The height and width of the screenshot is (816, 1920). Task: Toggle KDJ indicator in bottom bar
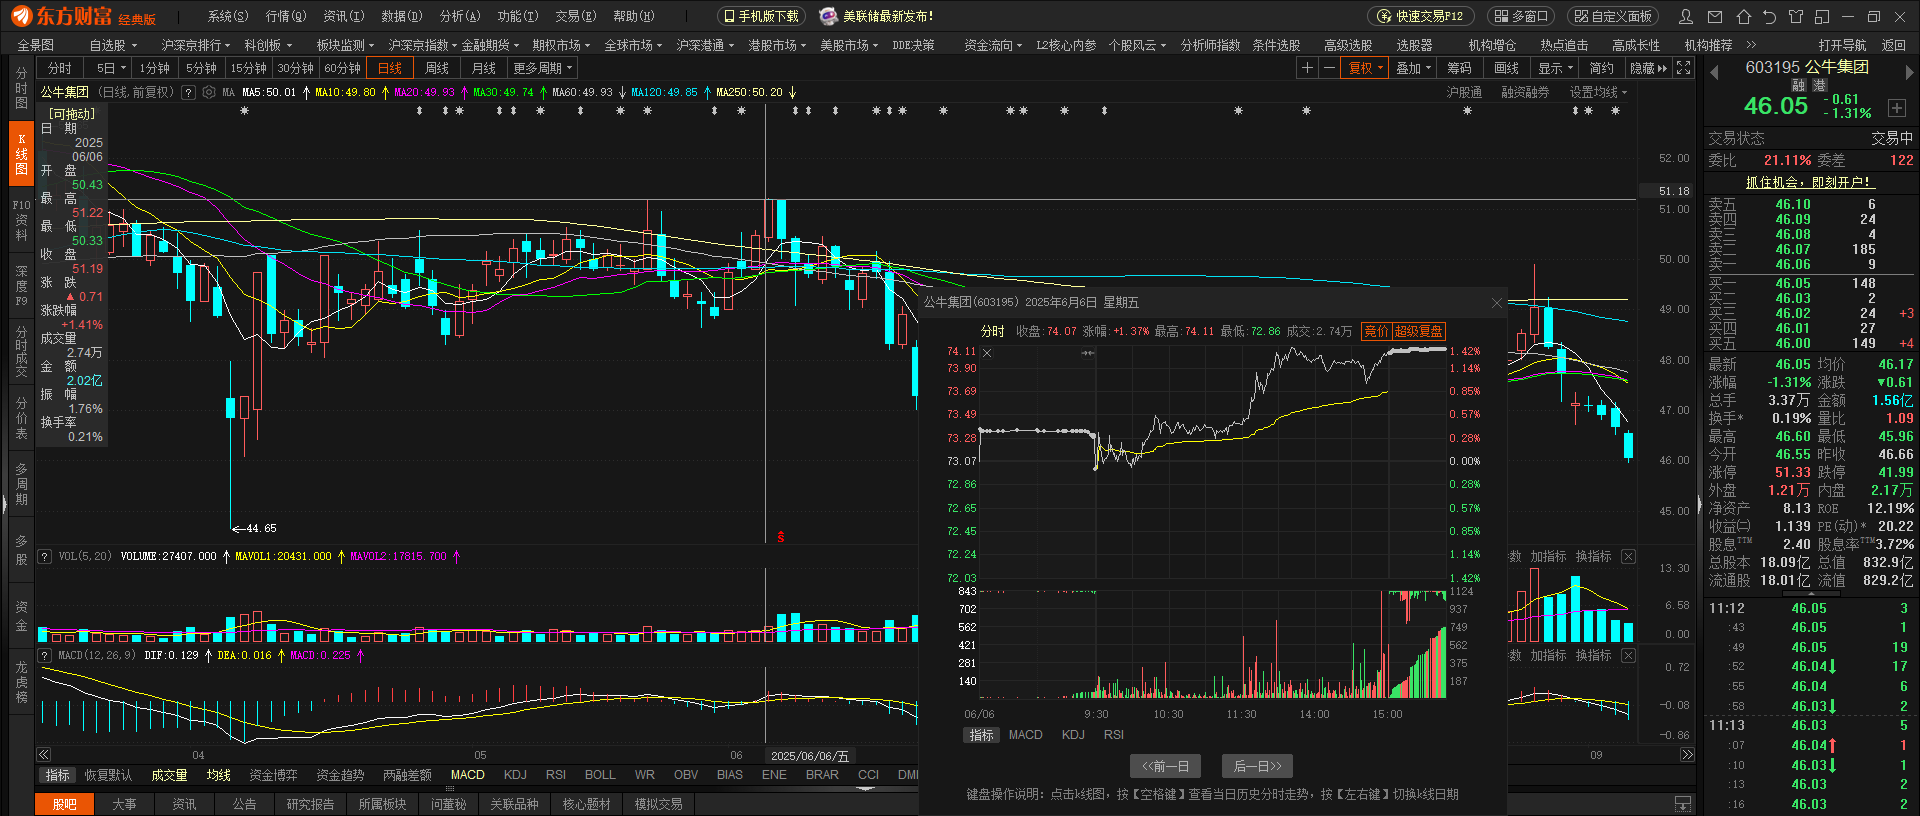(515, 775)
